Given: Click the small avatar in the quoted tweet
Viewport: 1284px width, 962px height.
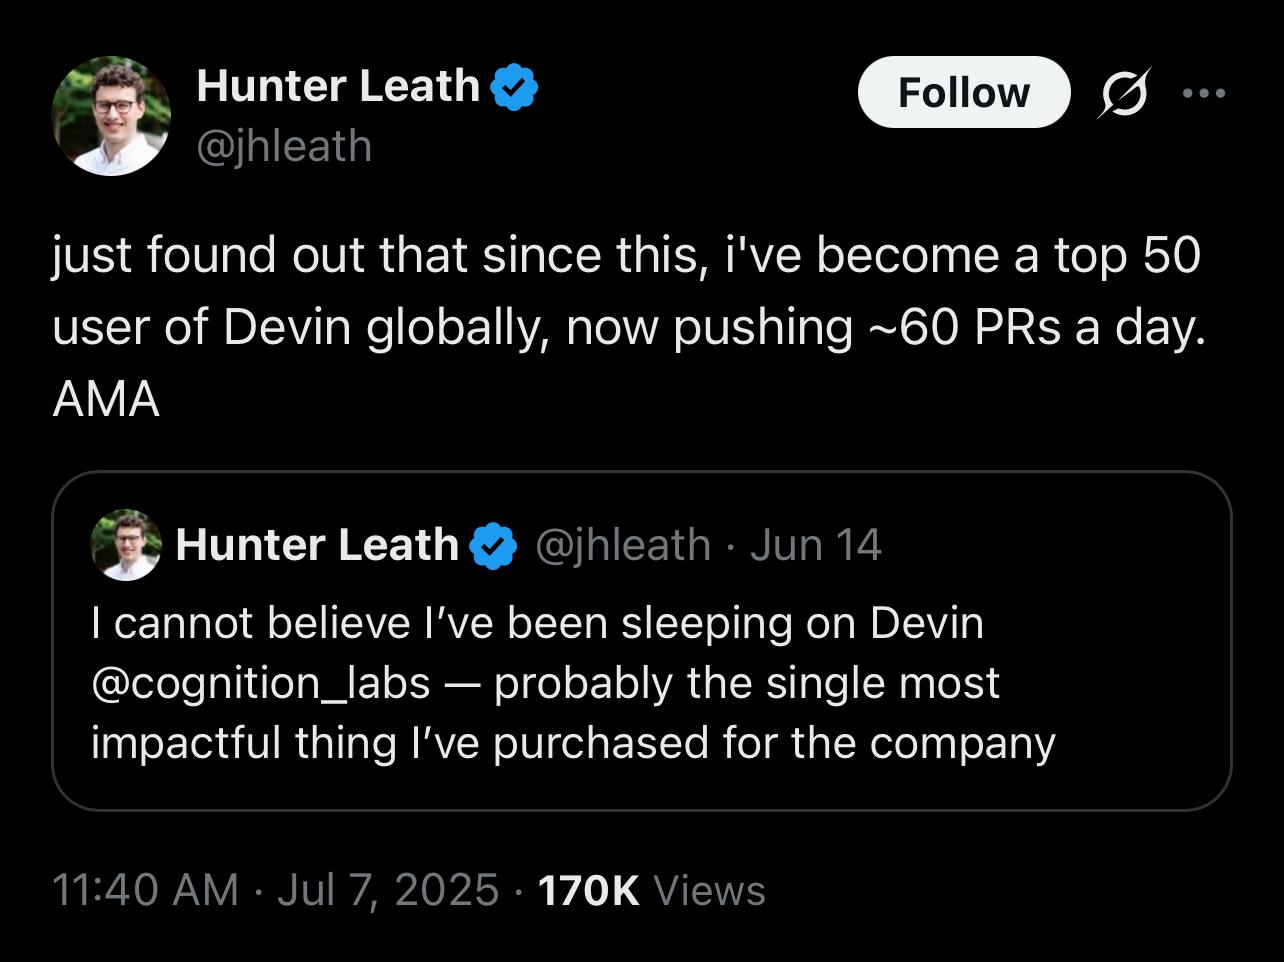Looking at the screenshot, I should point(126,545).
